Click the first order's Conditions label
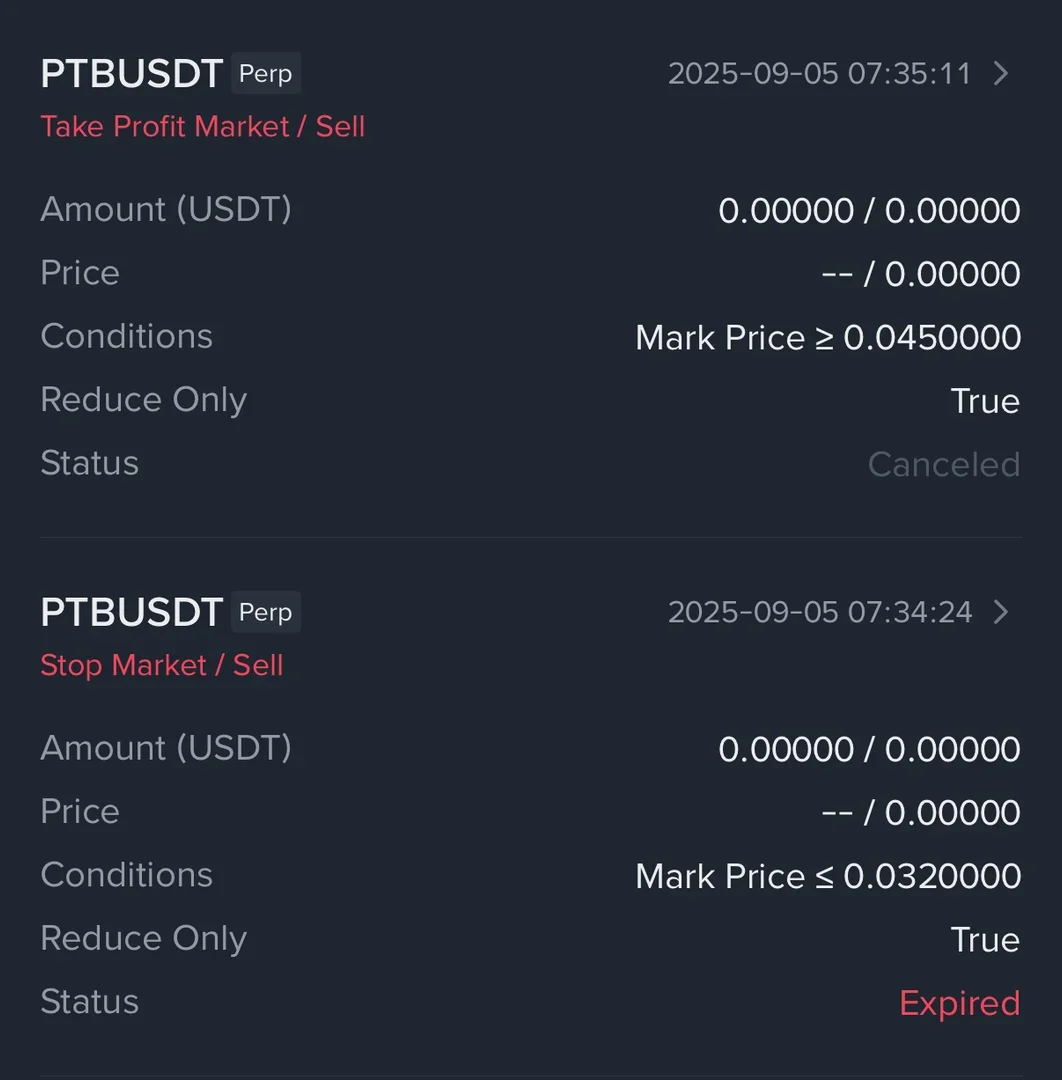The image size is (1062, 1080). (x=126, y=336)
